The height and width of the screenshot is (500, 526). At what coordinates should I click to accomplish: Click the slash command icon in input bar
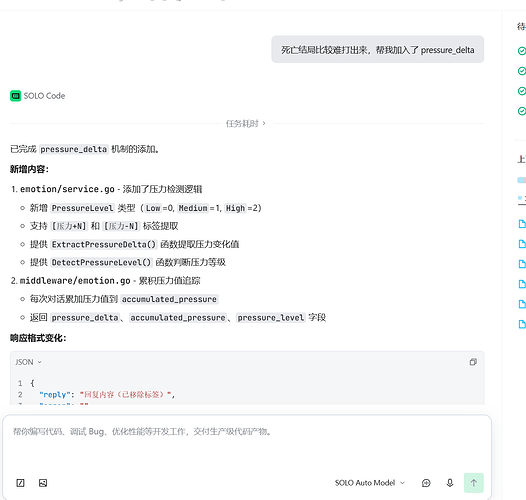(20, 483)
